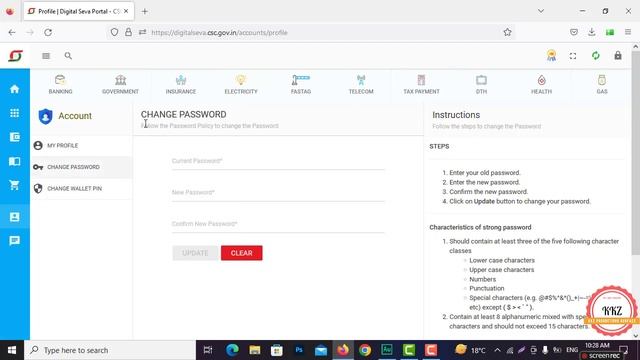
Task: Open Task View on taskbar
Action: click(208, 350)
